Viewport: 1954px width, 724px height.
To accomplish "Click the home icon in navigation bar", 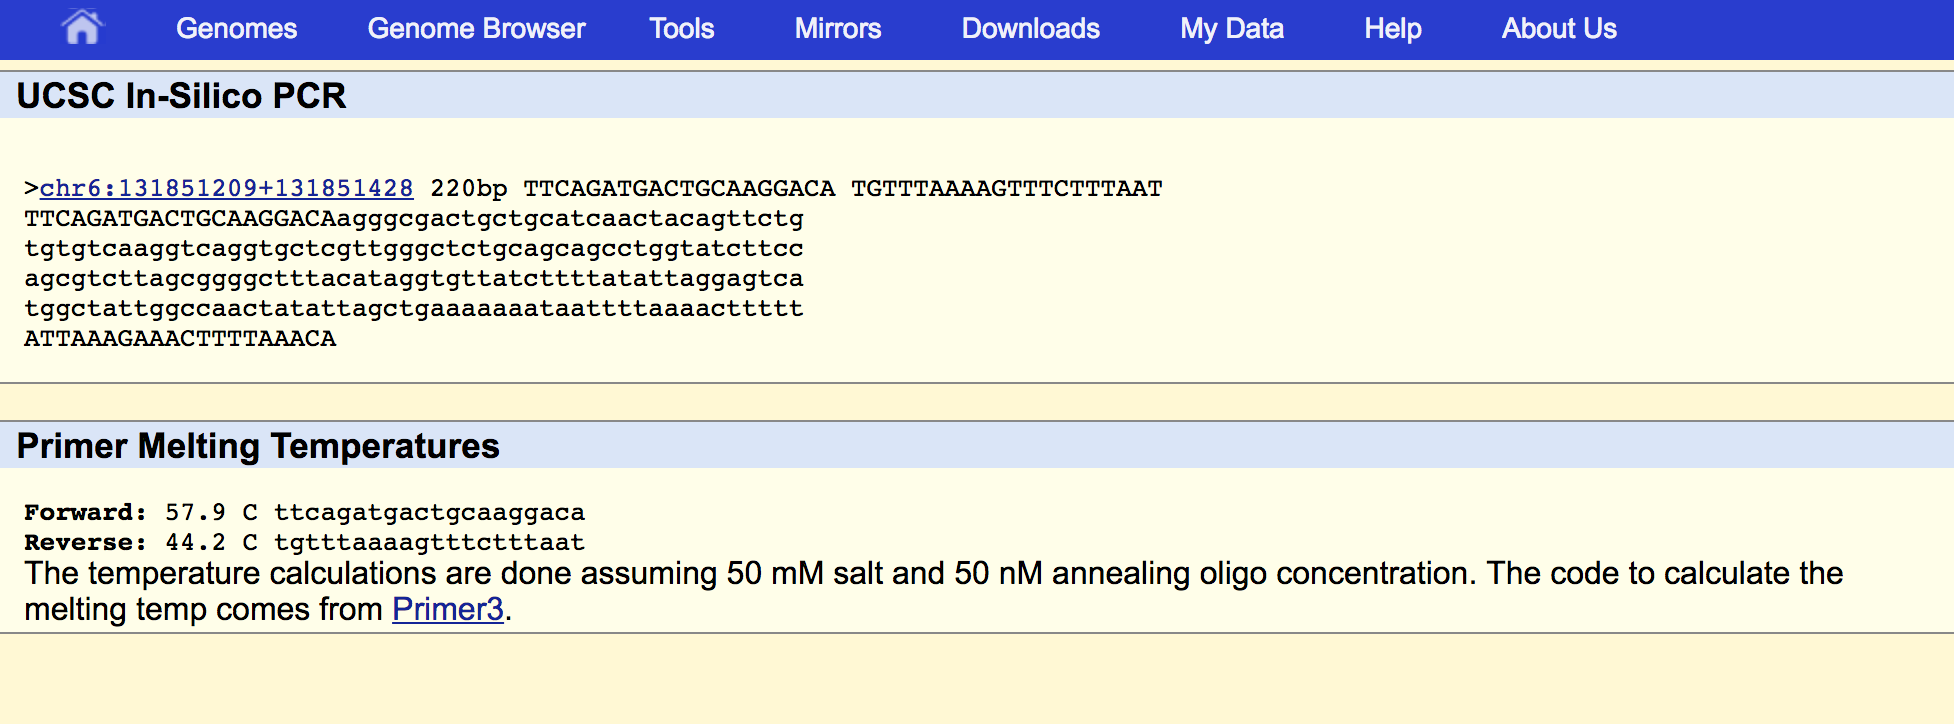I will click(x=82, y=27).
